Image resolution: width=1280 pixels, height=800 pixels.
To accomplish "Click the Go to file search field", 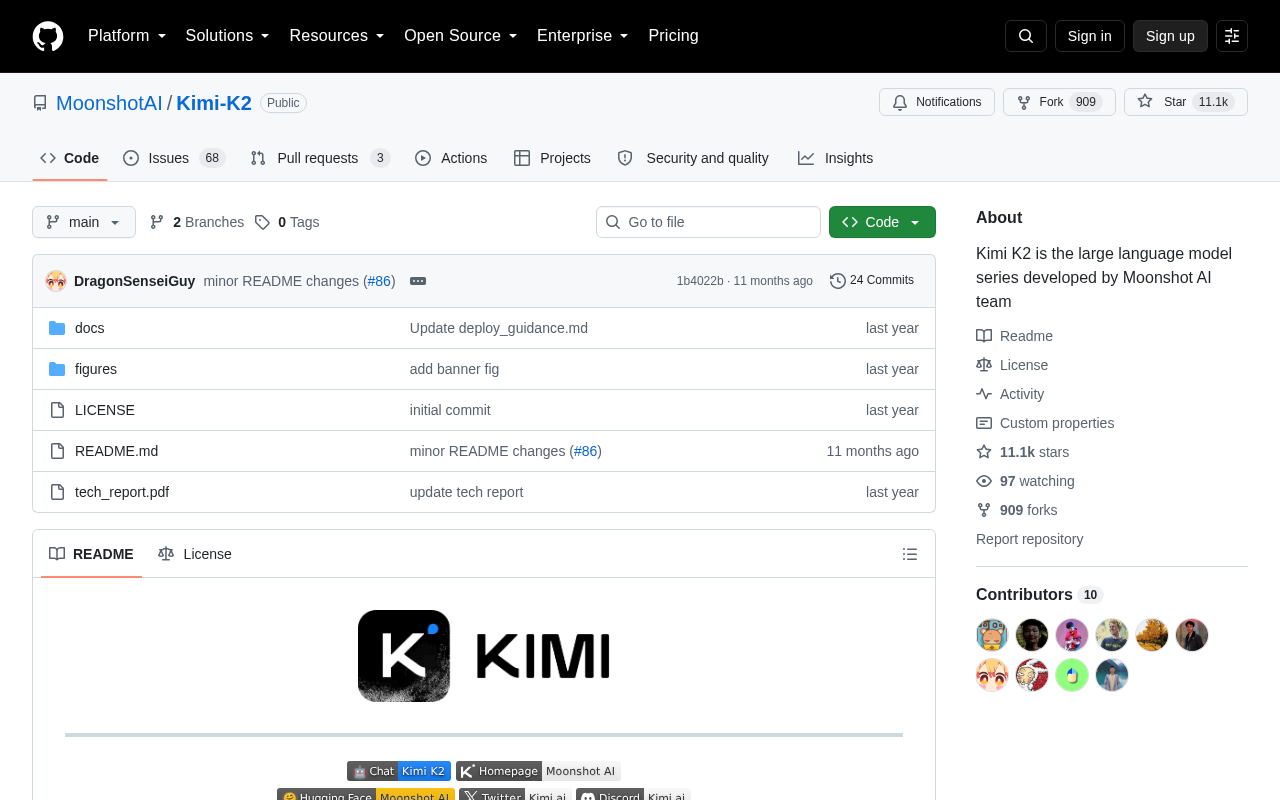I will (708, 222).
